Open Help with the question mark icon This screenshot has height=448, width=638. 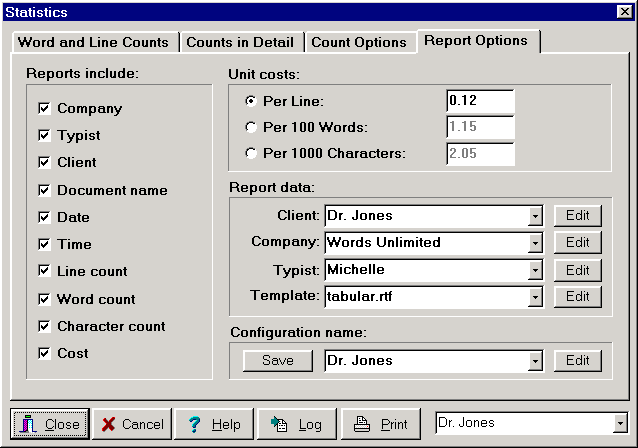(213, 424)
